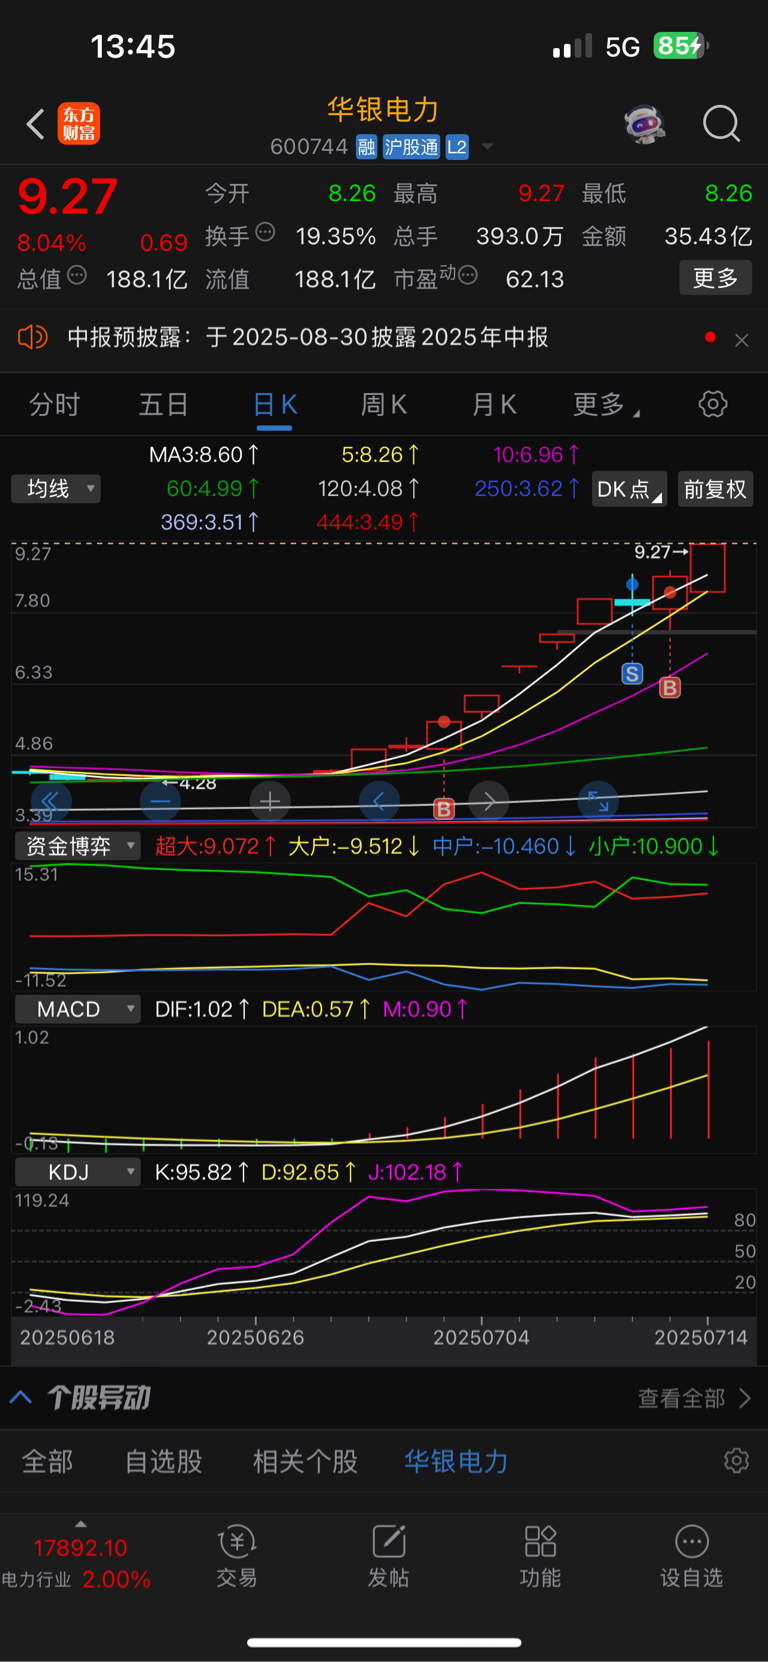The width and height of the screenshot is (768, 1662).
Task: Show more quote details with 更多
Action: tap(715, 277)
